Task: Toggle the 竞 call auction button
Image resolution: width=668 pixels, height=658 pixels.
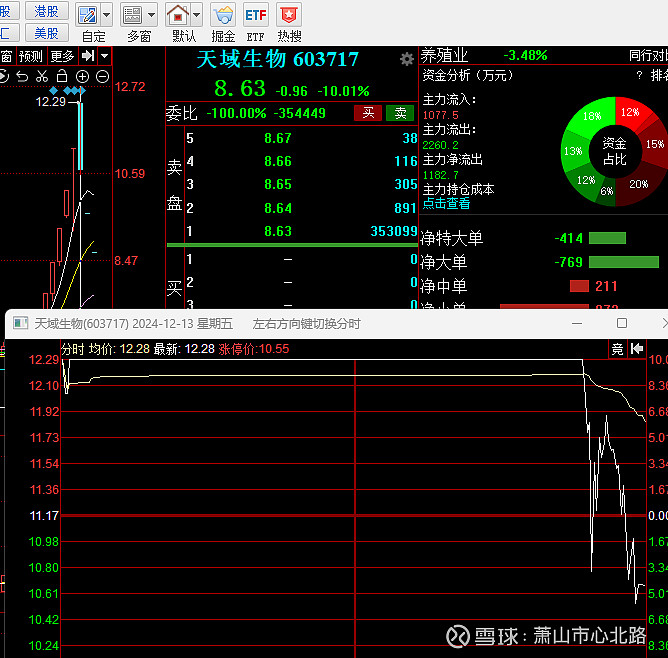Action: [617, 349]
